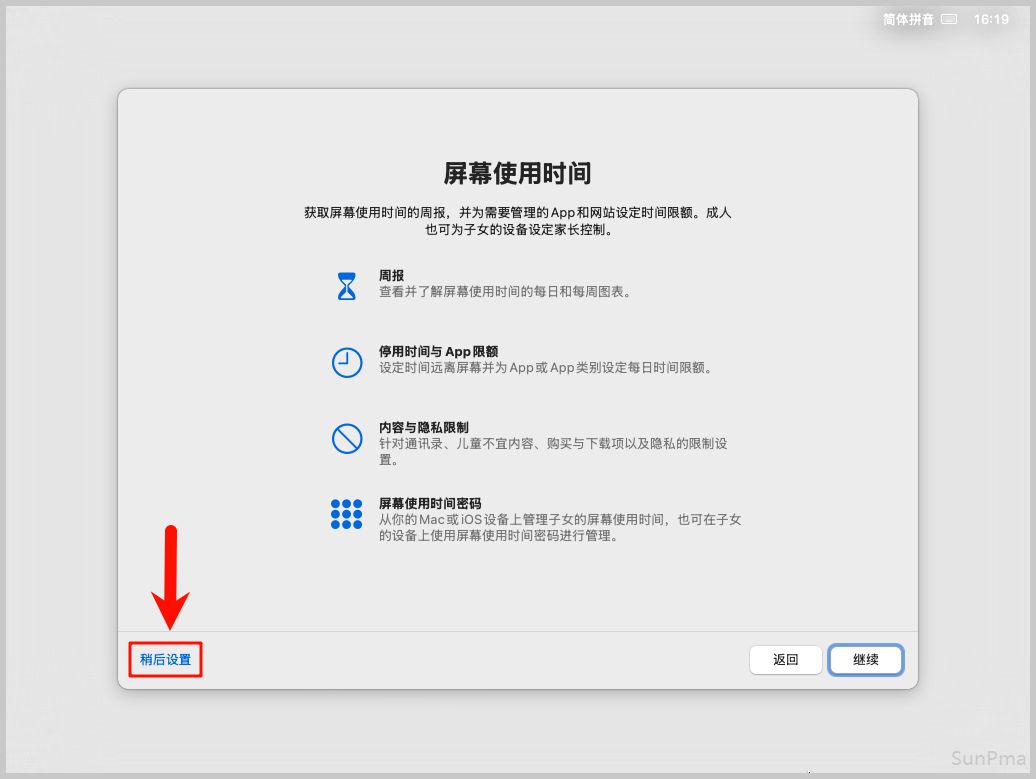Click the 屏幕使用时间 page title
The image size is (1036, 779).
pyautogui.click(x=517, y=173)
